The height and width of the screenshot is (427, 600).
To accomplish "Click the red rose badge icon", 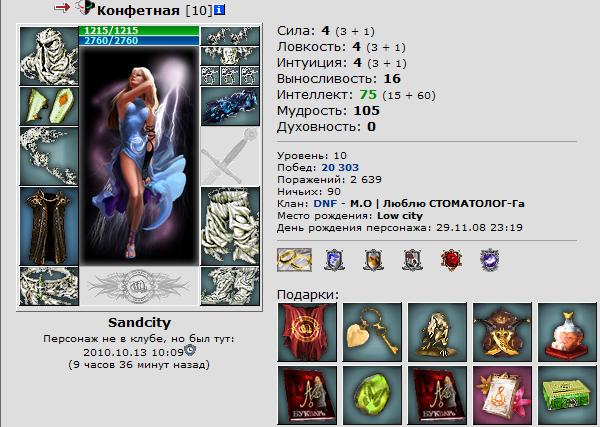I will coord(452,260).
